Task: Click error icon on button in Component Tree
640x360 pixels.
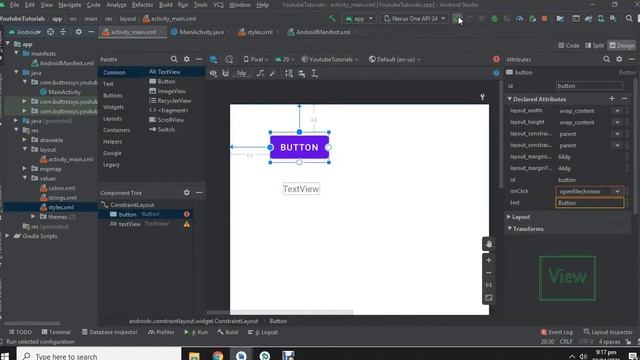Action: pyautogui.click(x=187, y=214)
